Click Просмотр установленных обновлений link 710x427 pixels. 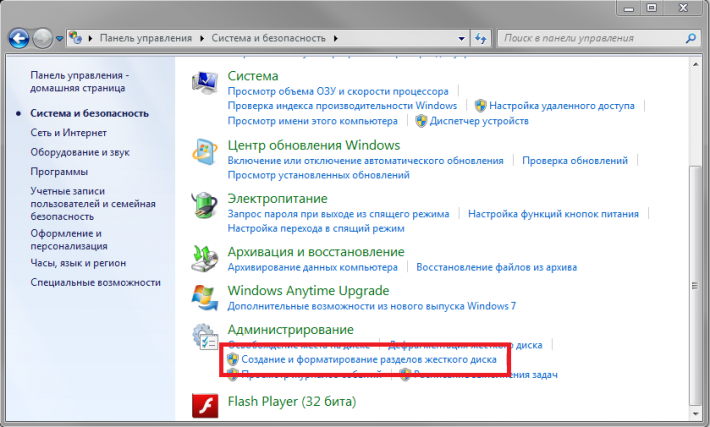(x=318, y=175)
